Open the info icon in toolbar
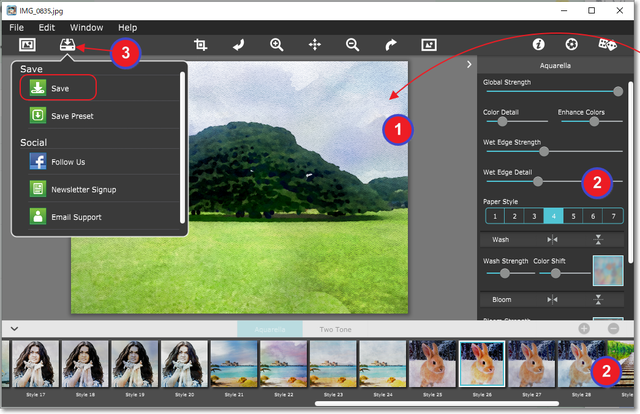Viewport: 640px width, 414px height. (536, 45)
